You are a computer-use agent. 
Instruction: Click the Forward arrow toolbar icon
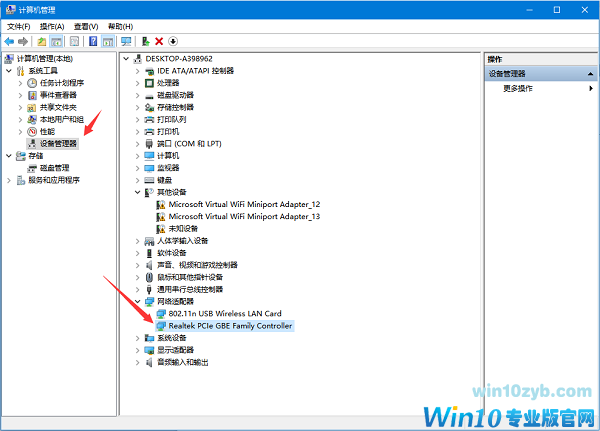click(x=23, y=41)
